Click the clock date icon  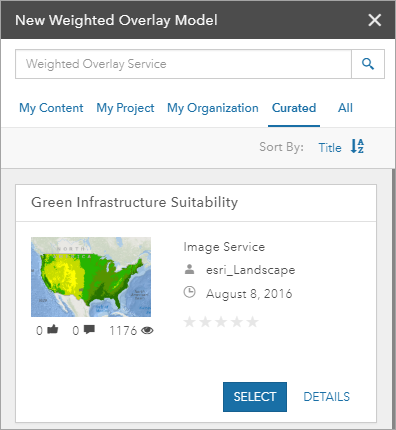pyautogui.click(x=189, y=292)
